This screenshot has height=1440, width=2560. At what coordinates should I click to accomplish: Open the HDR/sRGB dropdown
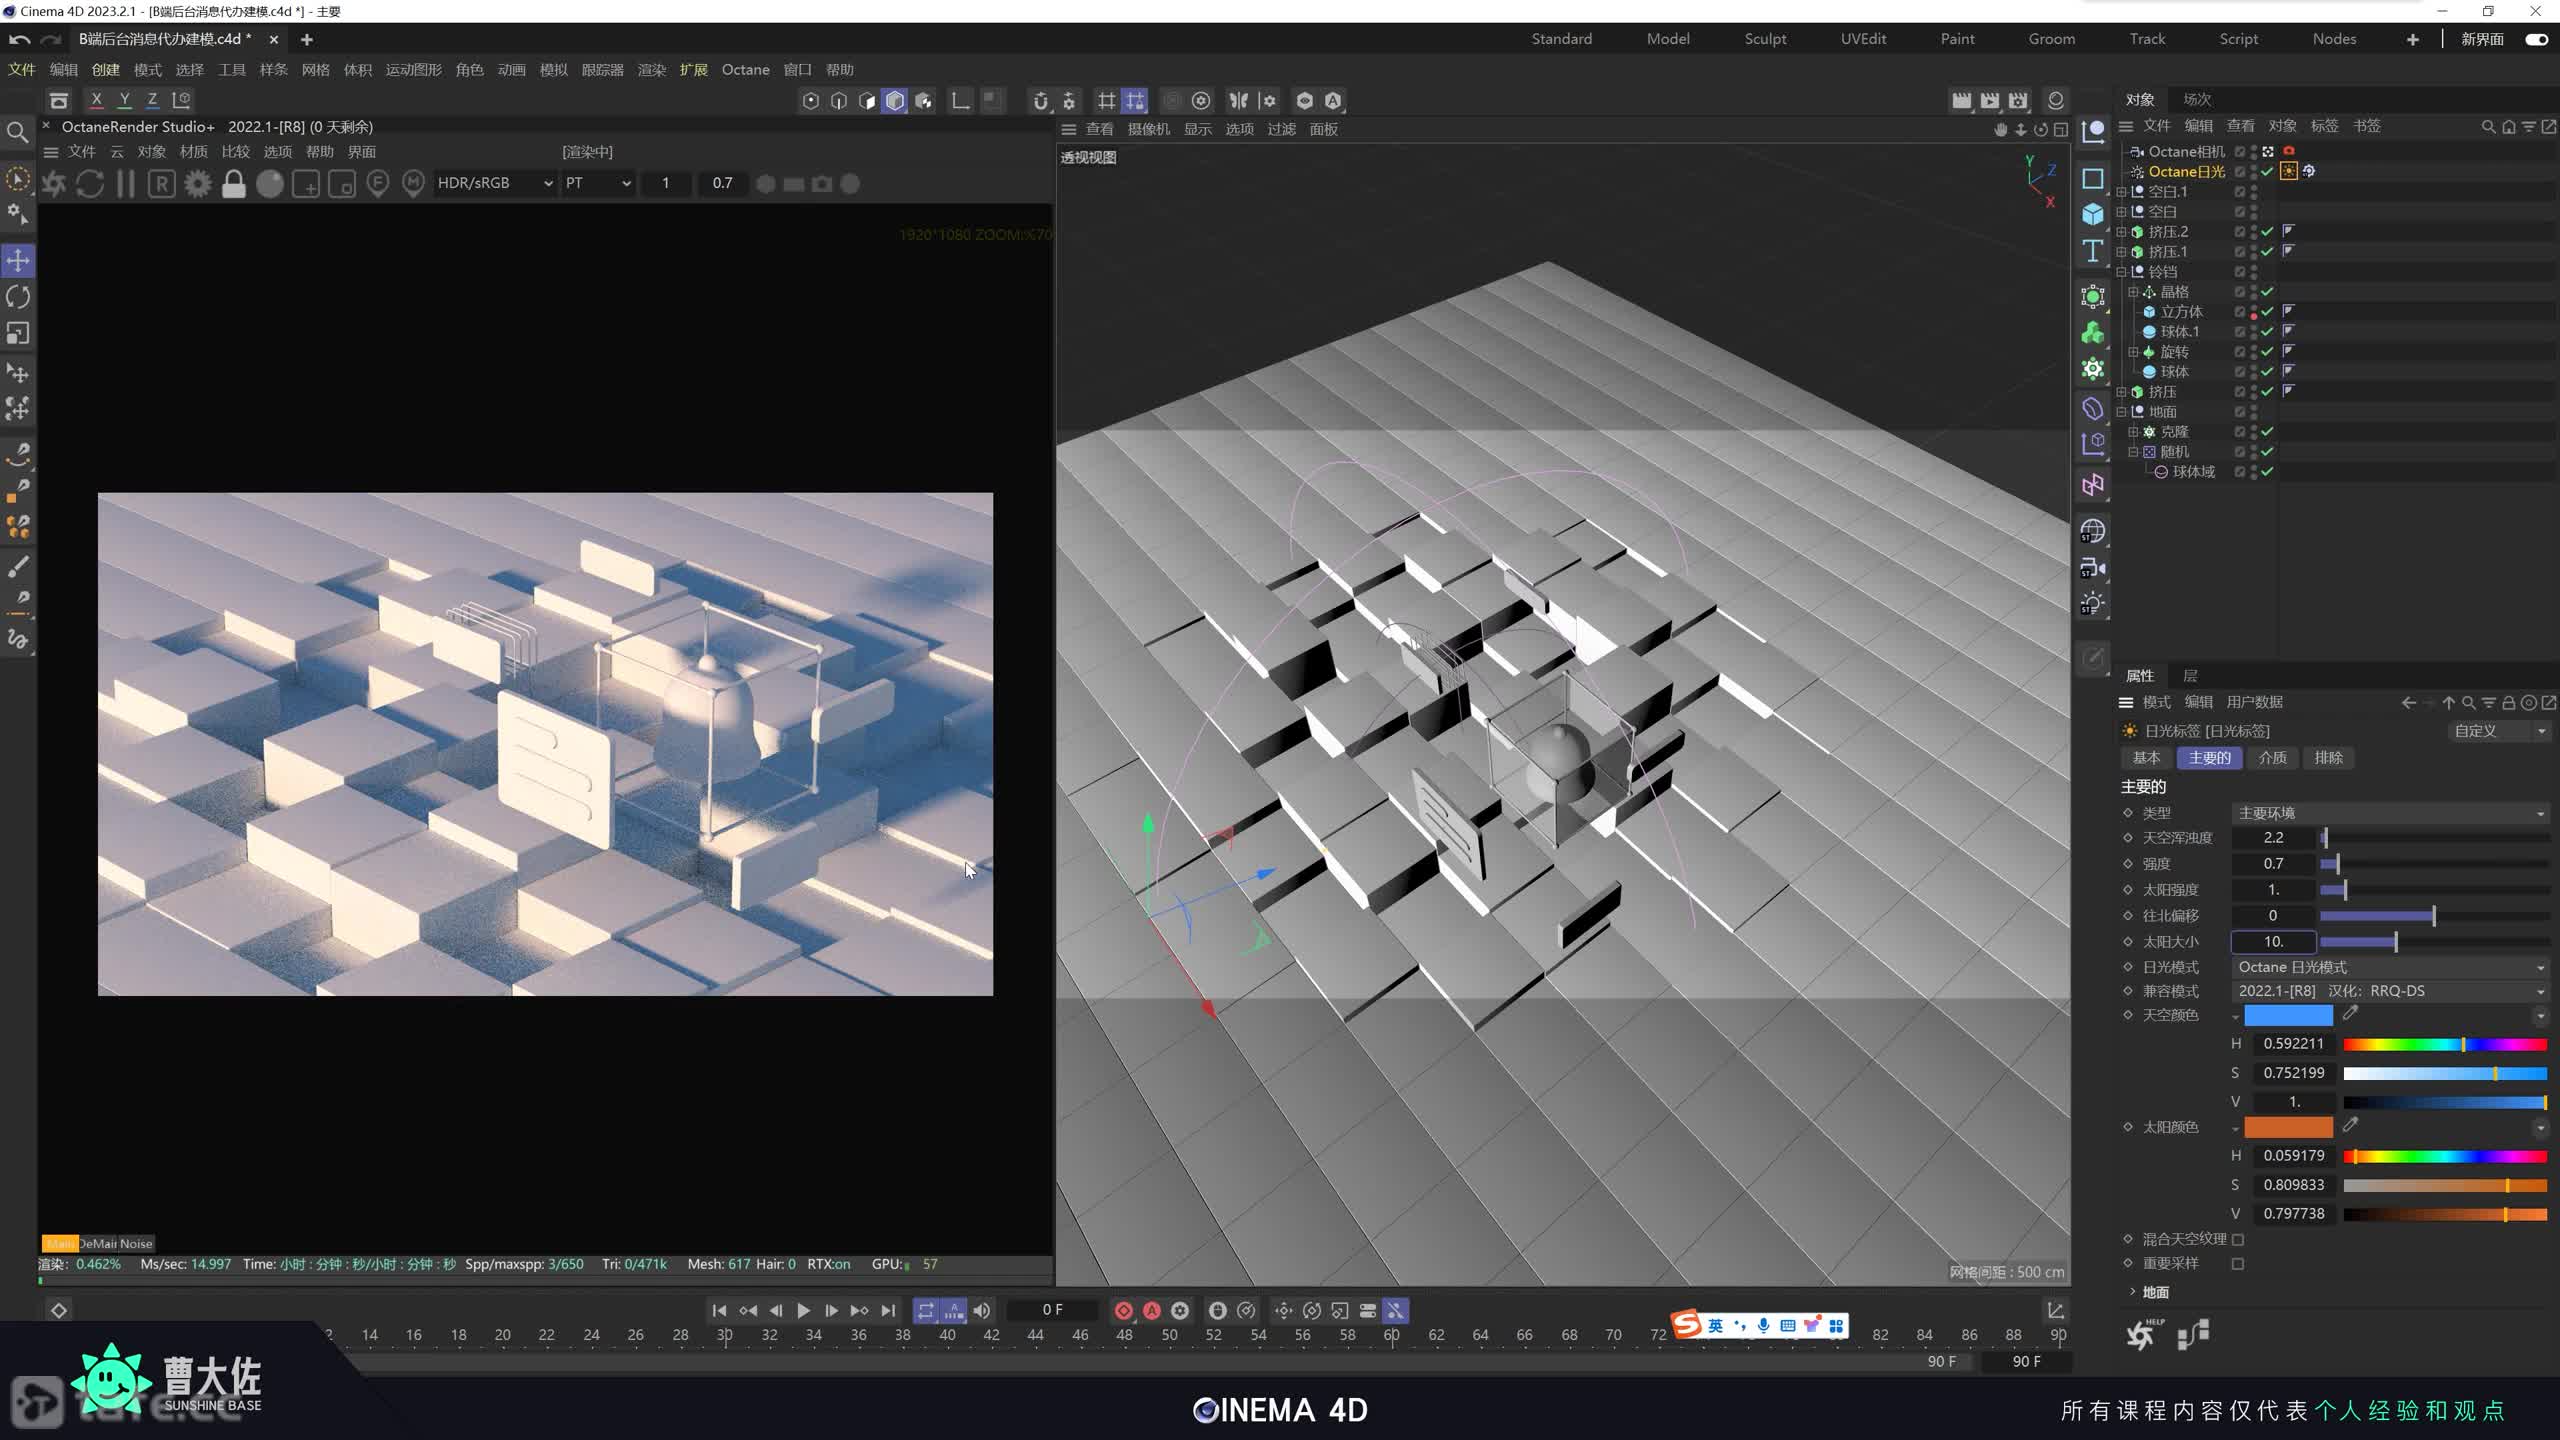(495, 183)
